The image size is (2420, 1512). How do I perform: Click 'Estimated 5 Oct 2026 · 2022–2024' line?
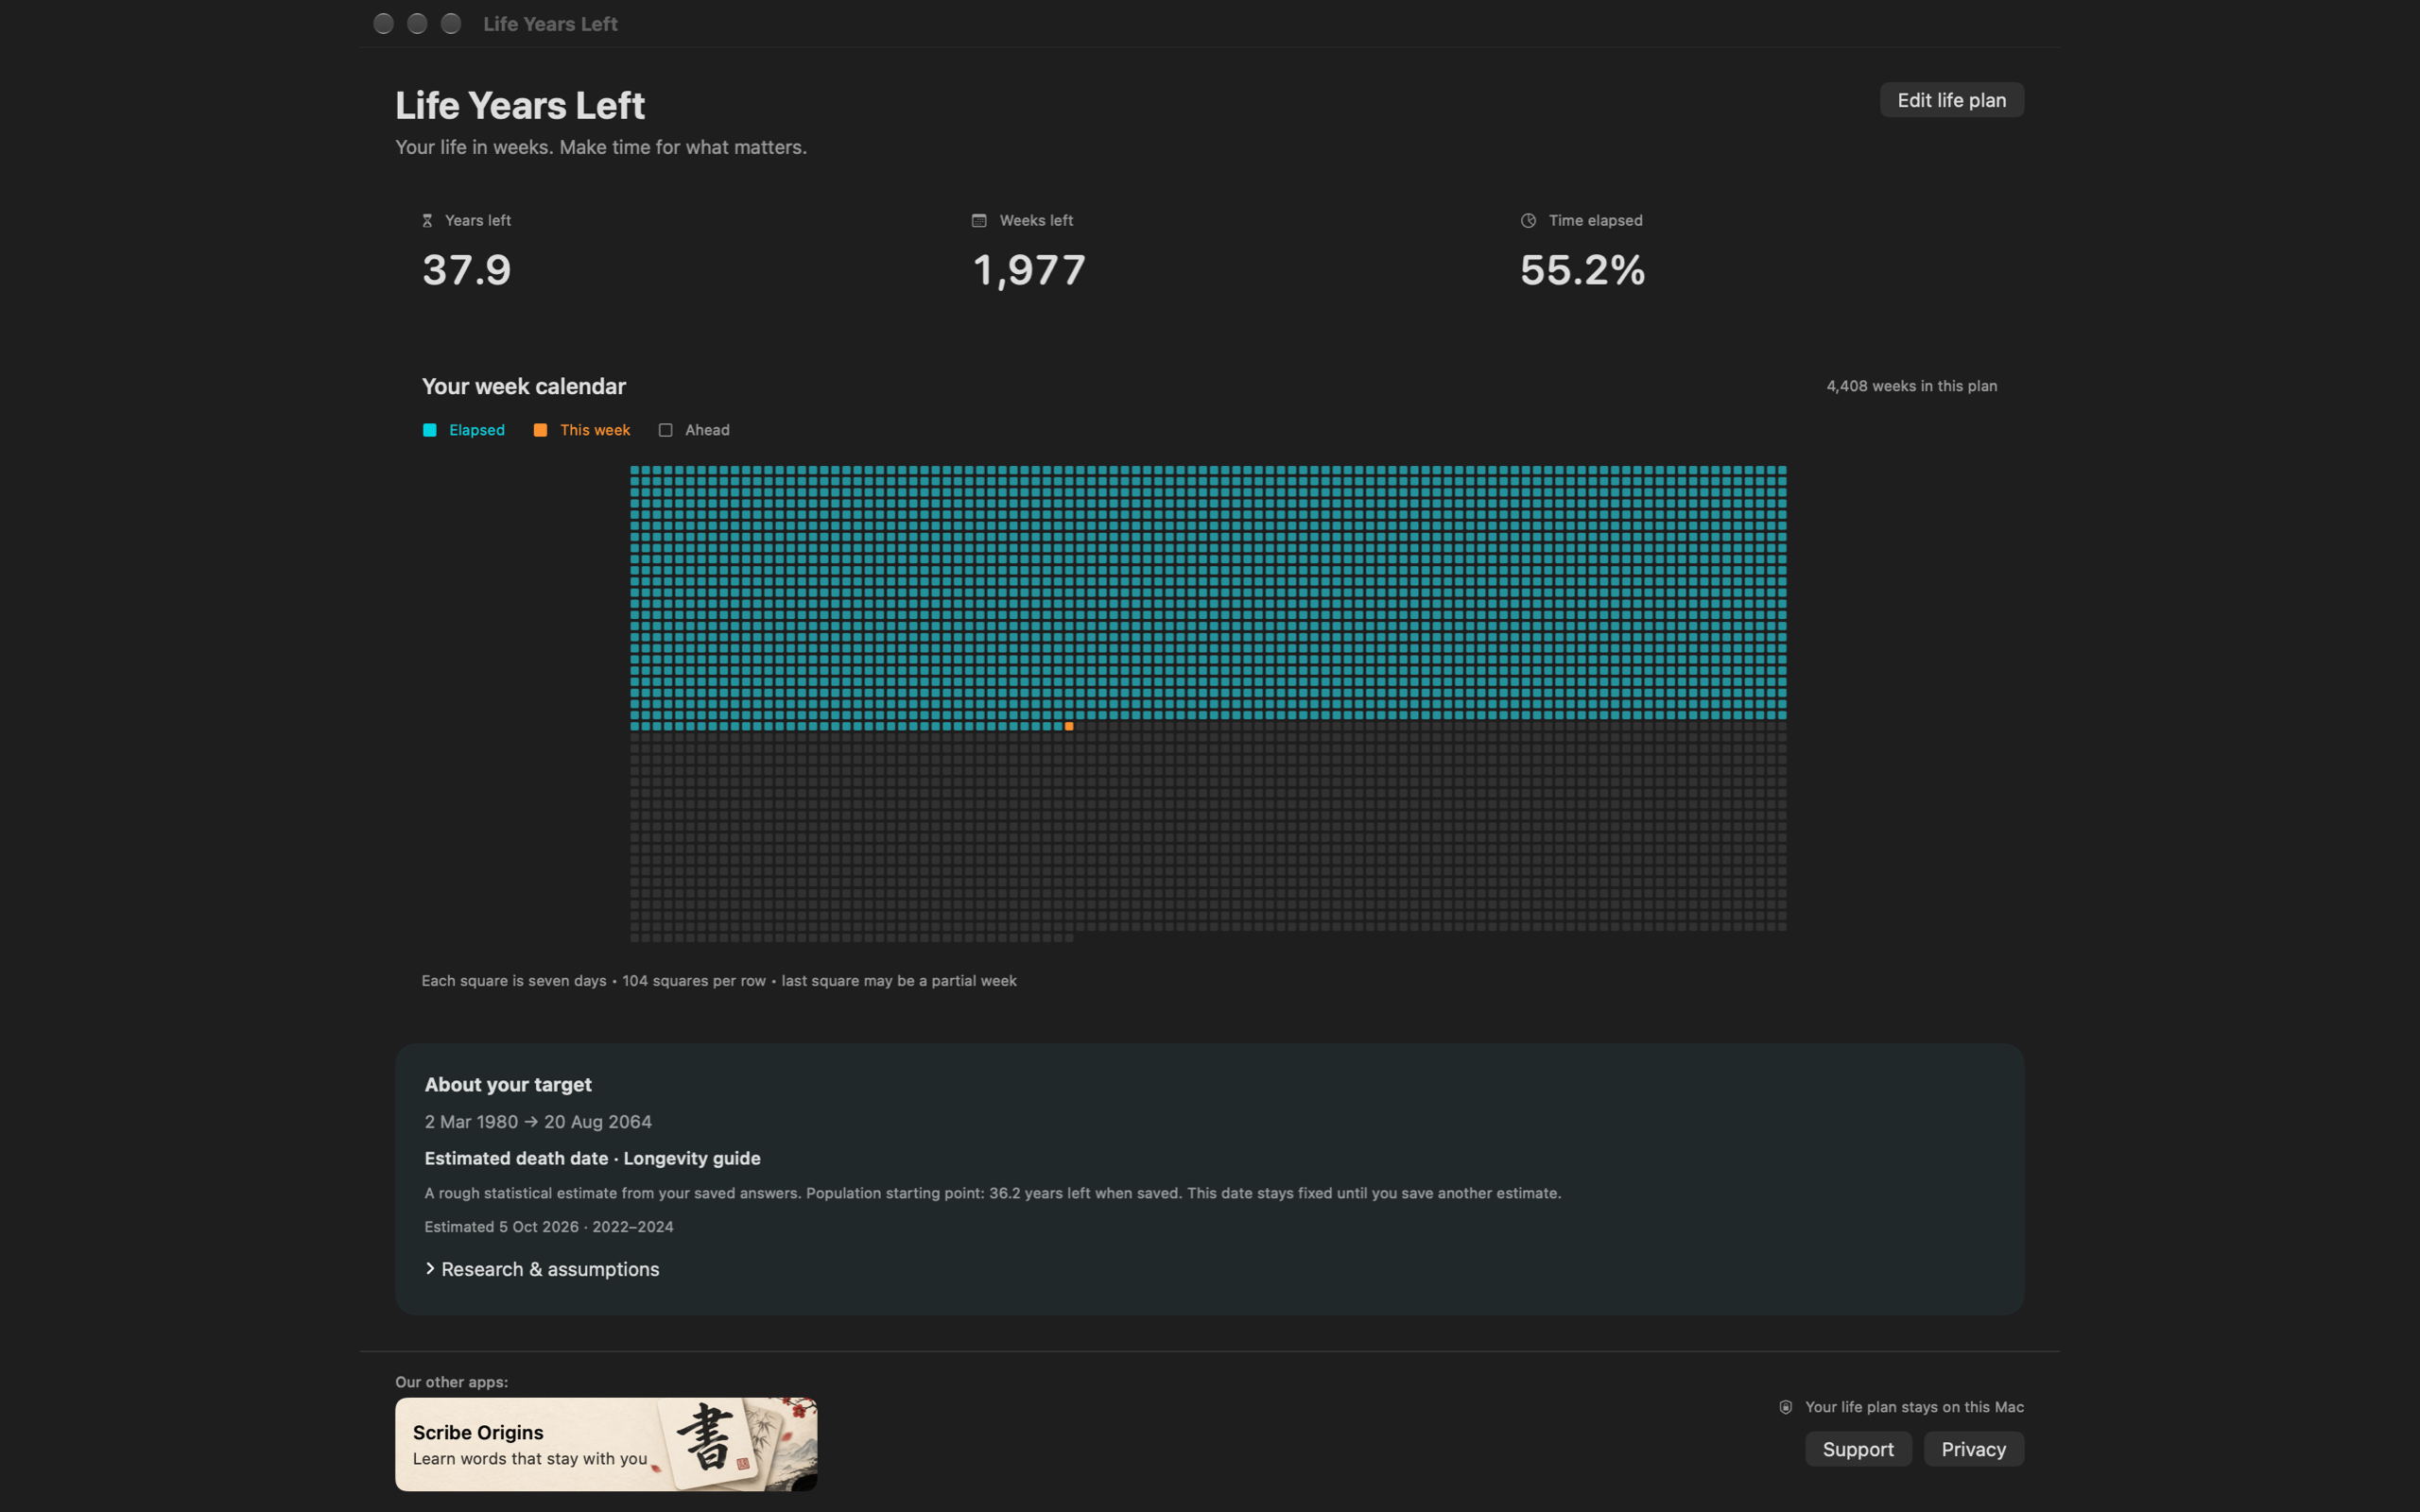click(548, 1227)
